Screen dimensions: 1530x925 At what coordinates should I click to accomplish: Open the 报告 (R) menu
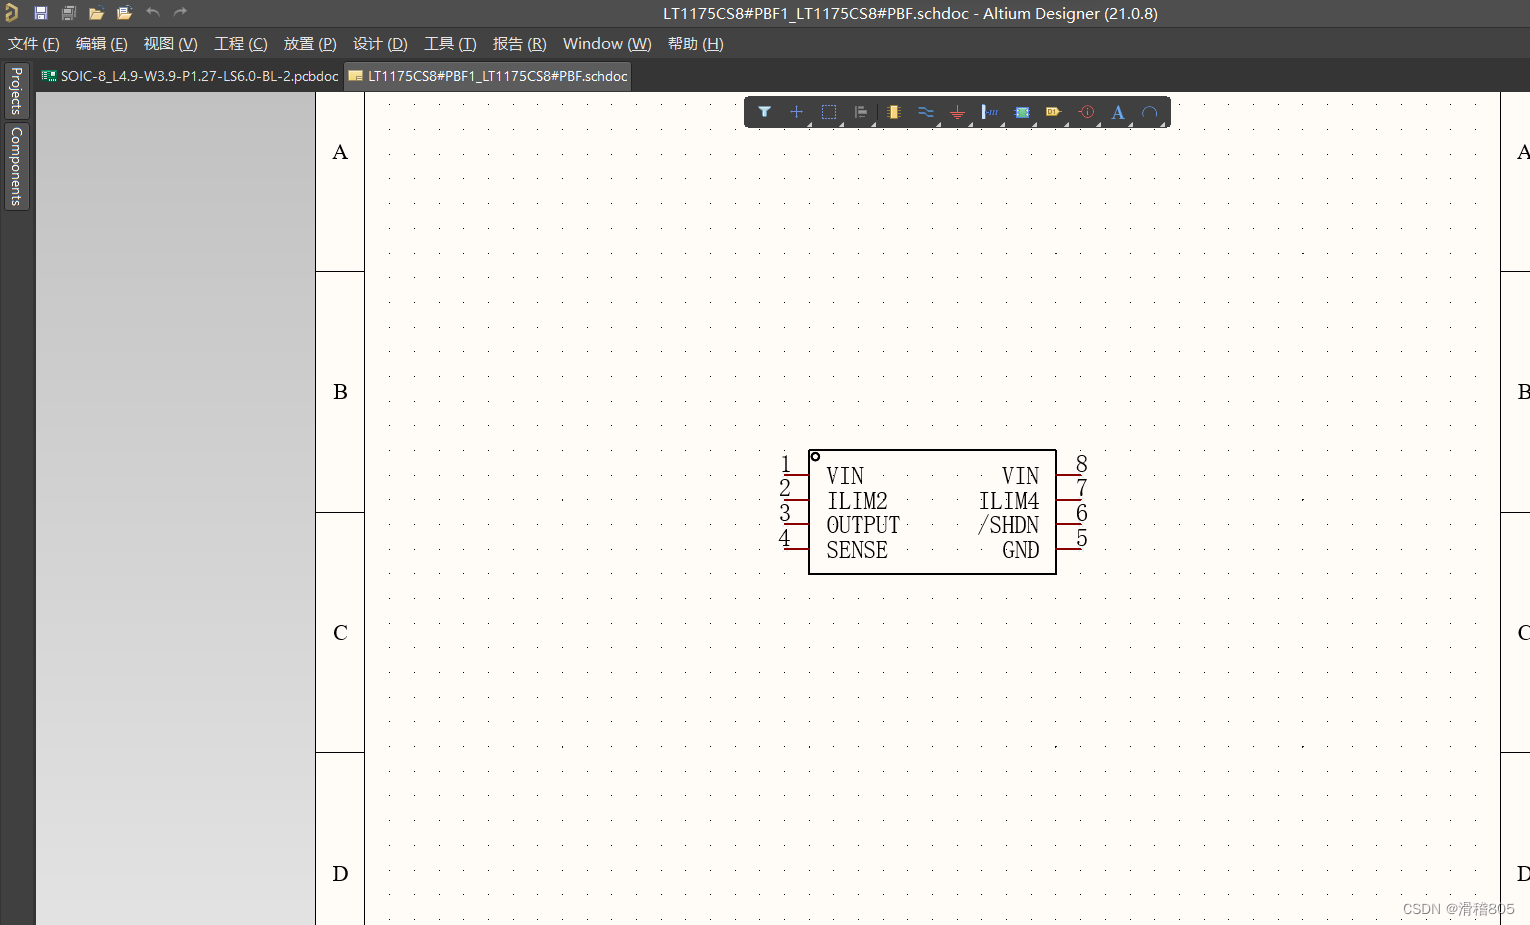coord(520,44)
